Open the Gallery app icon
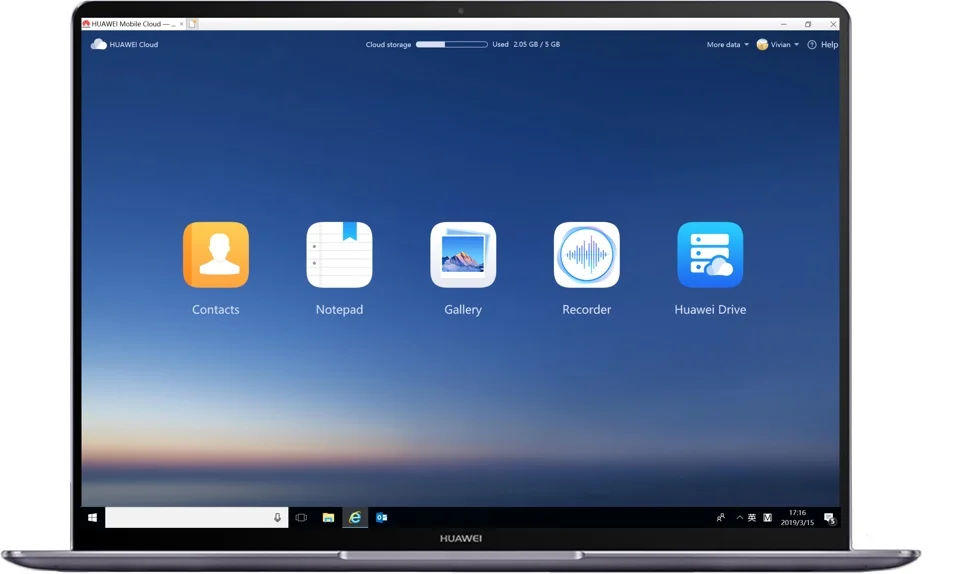 (x=463, y=254)
